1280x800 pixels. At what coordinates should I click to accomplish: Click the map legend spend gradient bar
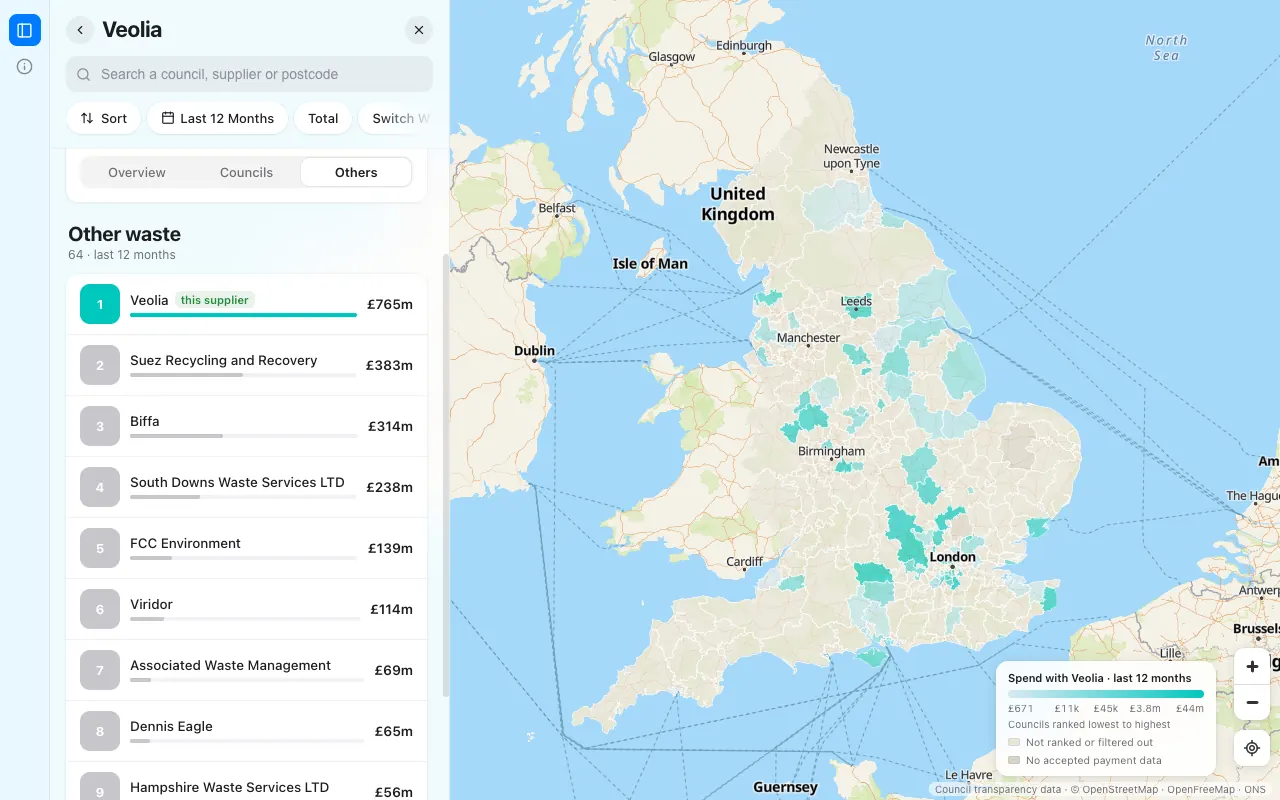coord(1106,694)
